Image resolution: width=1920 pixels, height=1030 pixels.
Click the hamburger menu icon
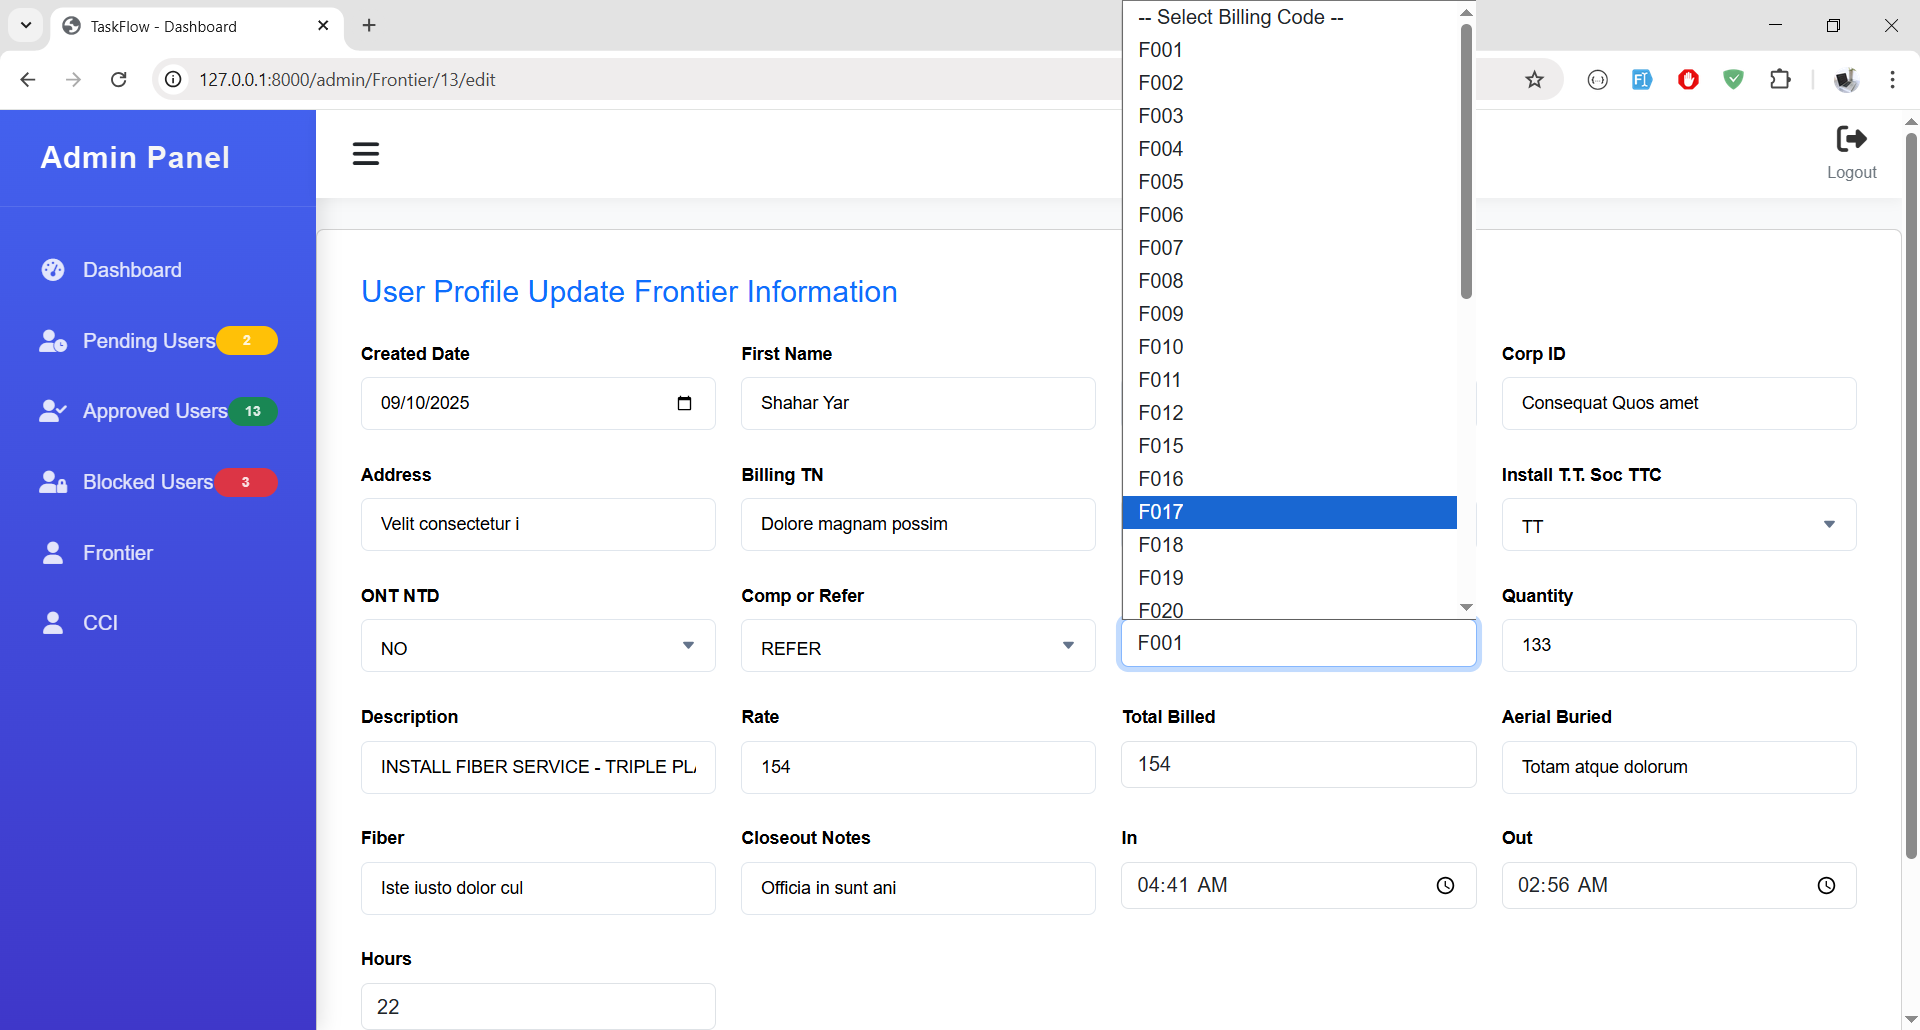[x=366, y=154]
